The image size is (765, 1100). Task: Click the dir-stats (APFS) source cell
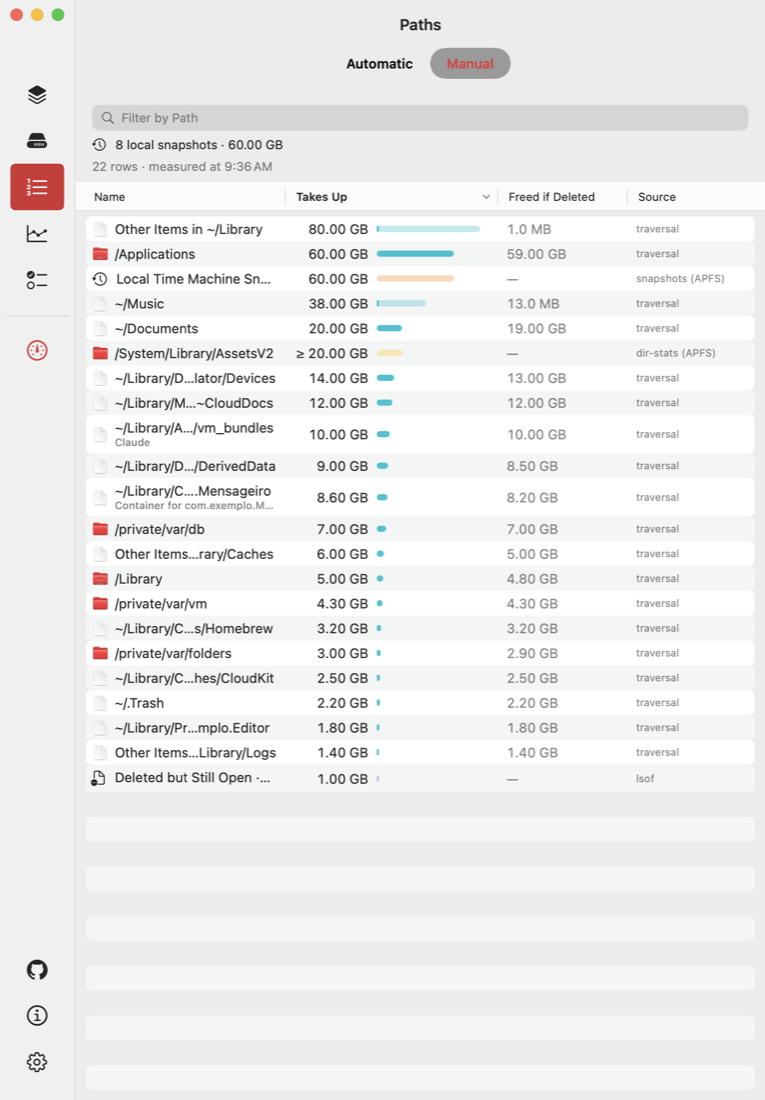[676, 353]
